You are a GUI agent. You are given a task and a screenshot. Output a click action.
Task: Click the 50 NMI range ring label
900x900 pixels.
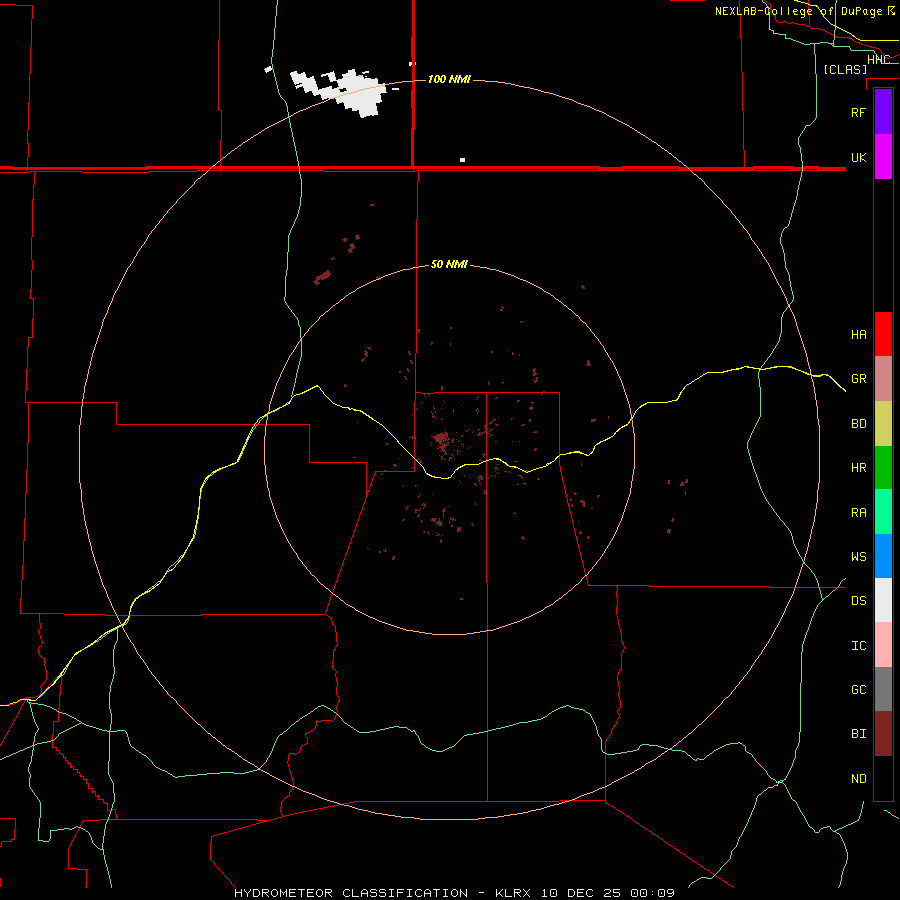click(x=449, y=264)
